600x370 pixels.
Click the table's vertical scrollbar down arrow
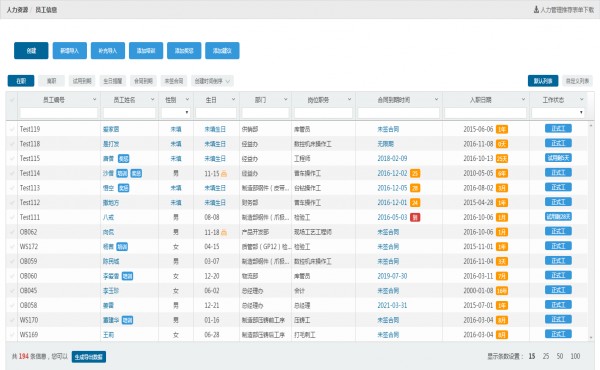[x=591, y=337]
